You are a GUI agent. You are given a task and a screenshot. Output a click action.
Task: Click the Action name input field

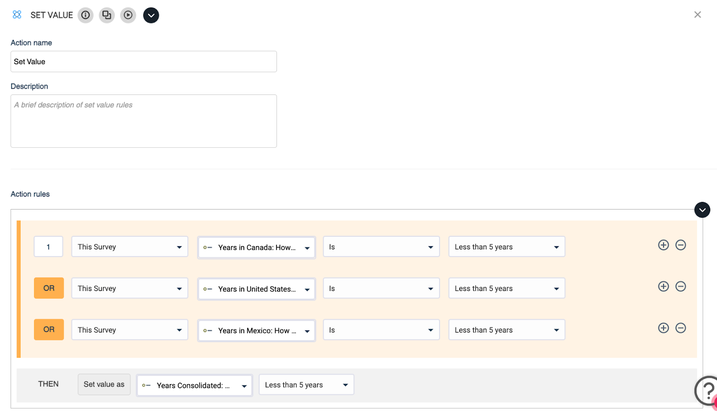pos(144,61)
